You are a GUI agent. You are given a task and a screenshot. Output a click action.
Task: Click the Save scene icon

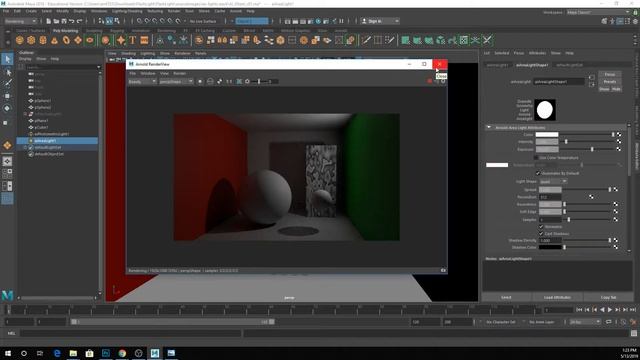point(64,21)
